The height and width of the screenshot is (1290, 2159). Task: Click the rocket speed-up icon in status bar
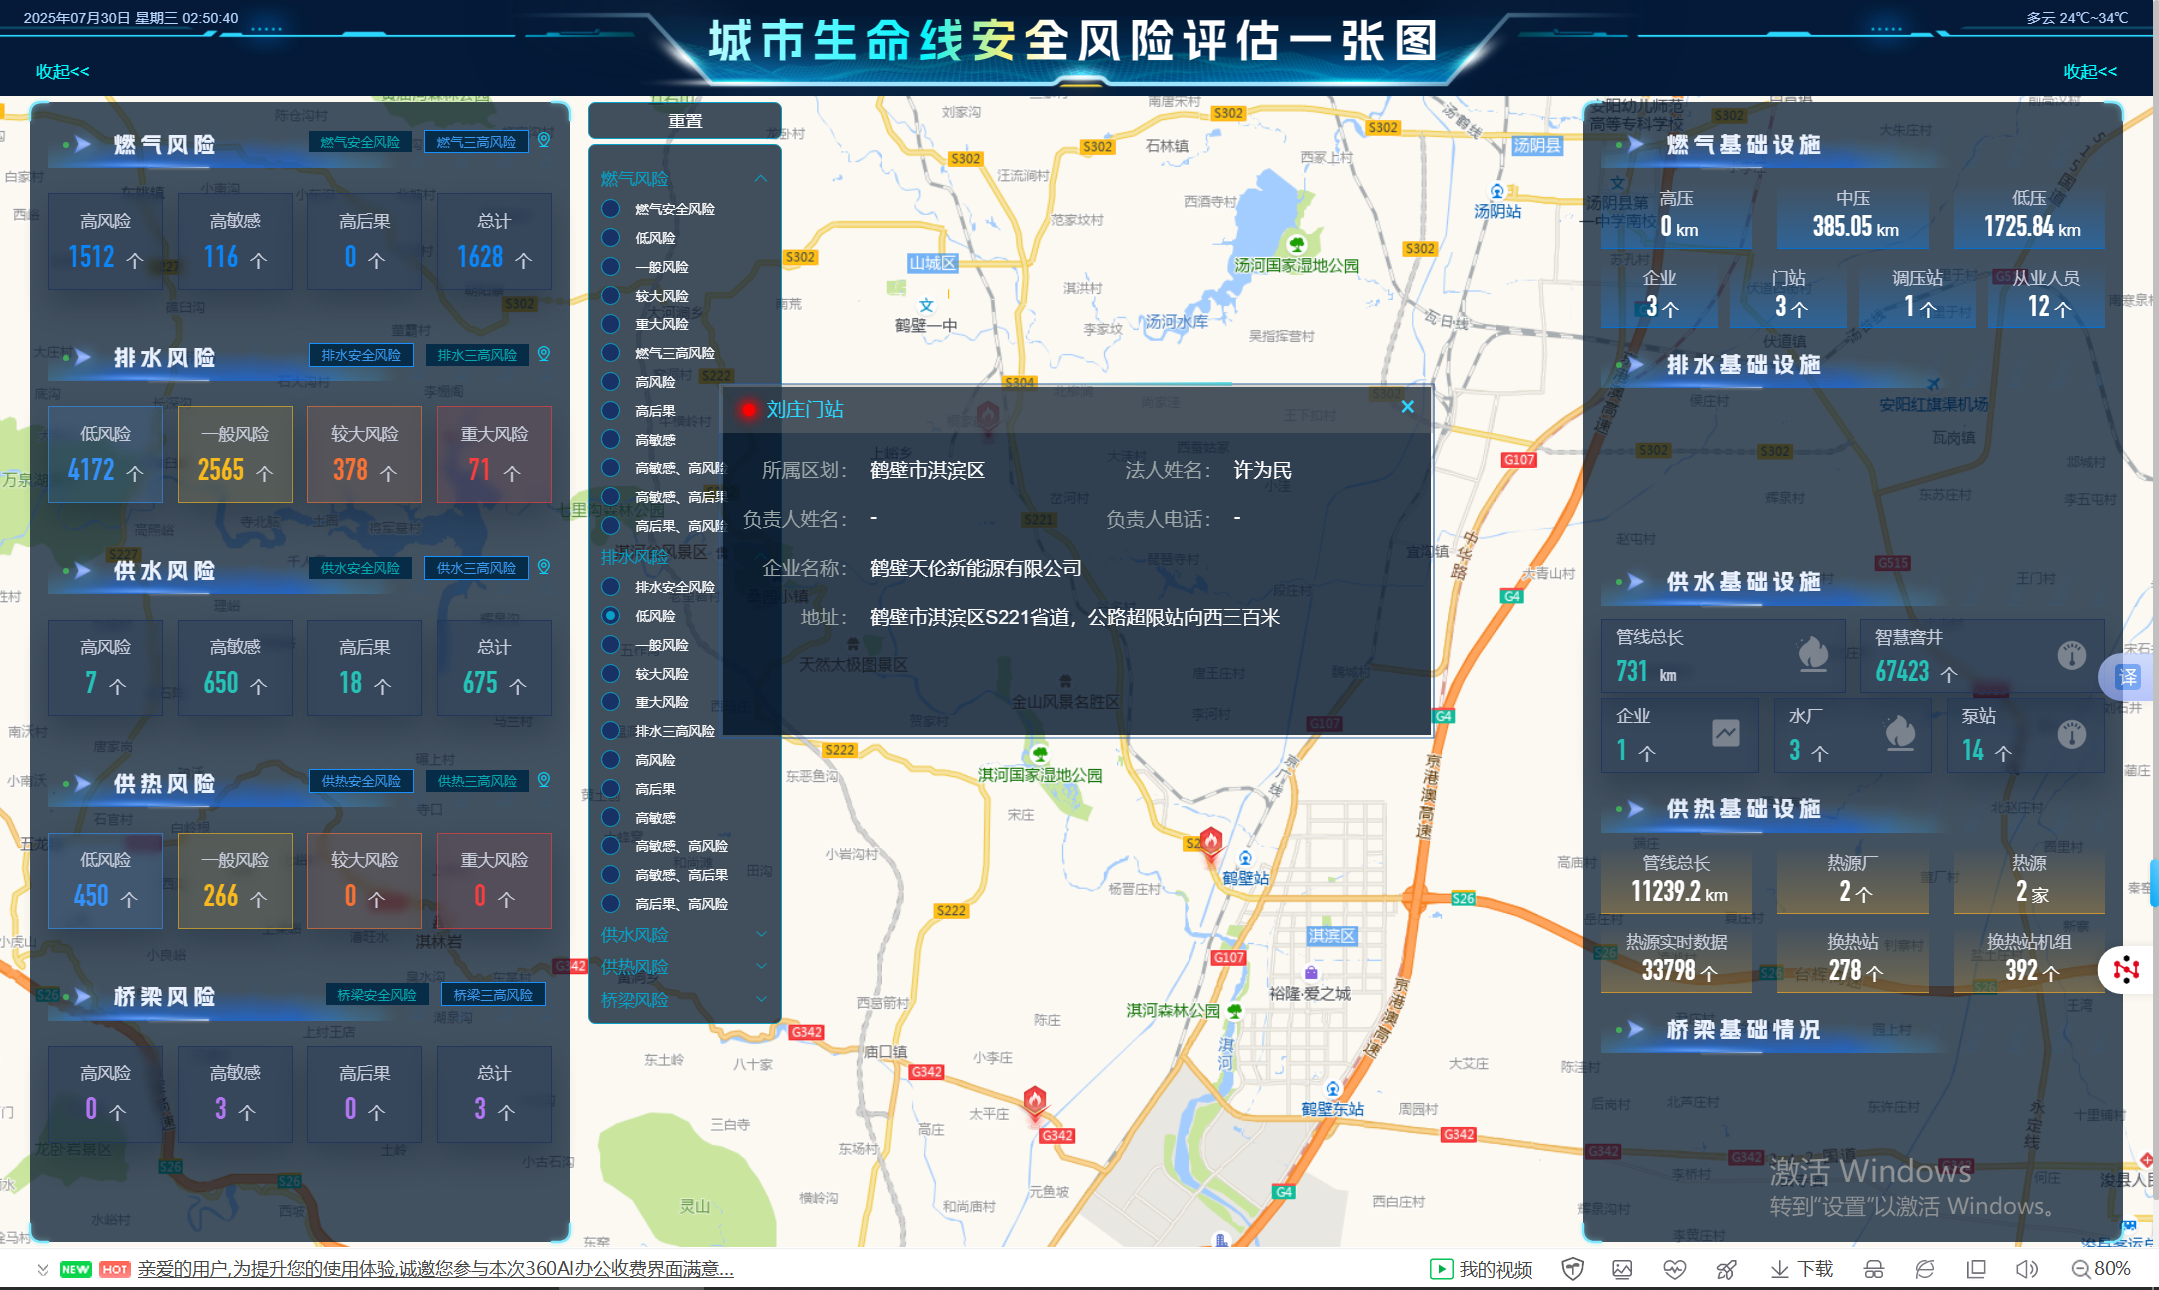click(x=1726, y=1269)
